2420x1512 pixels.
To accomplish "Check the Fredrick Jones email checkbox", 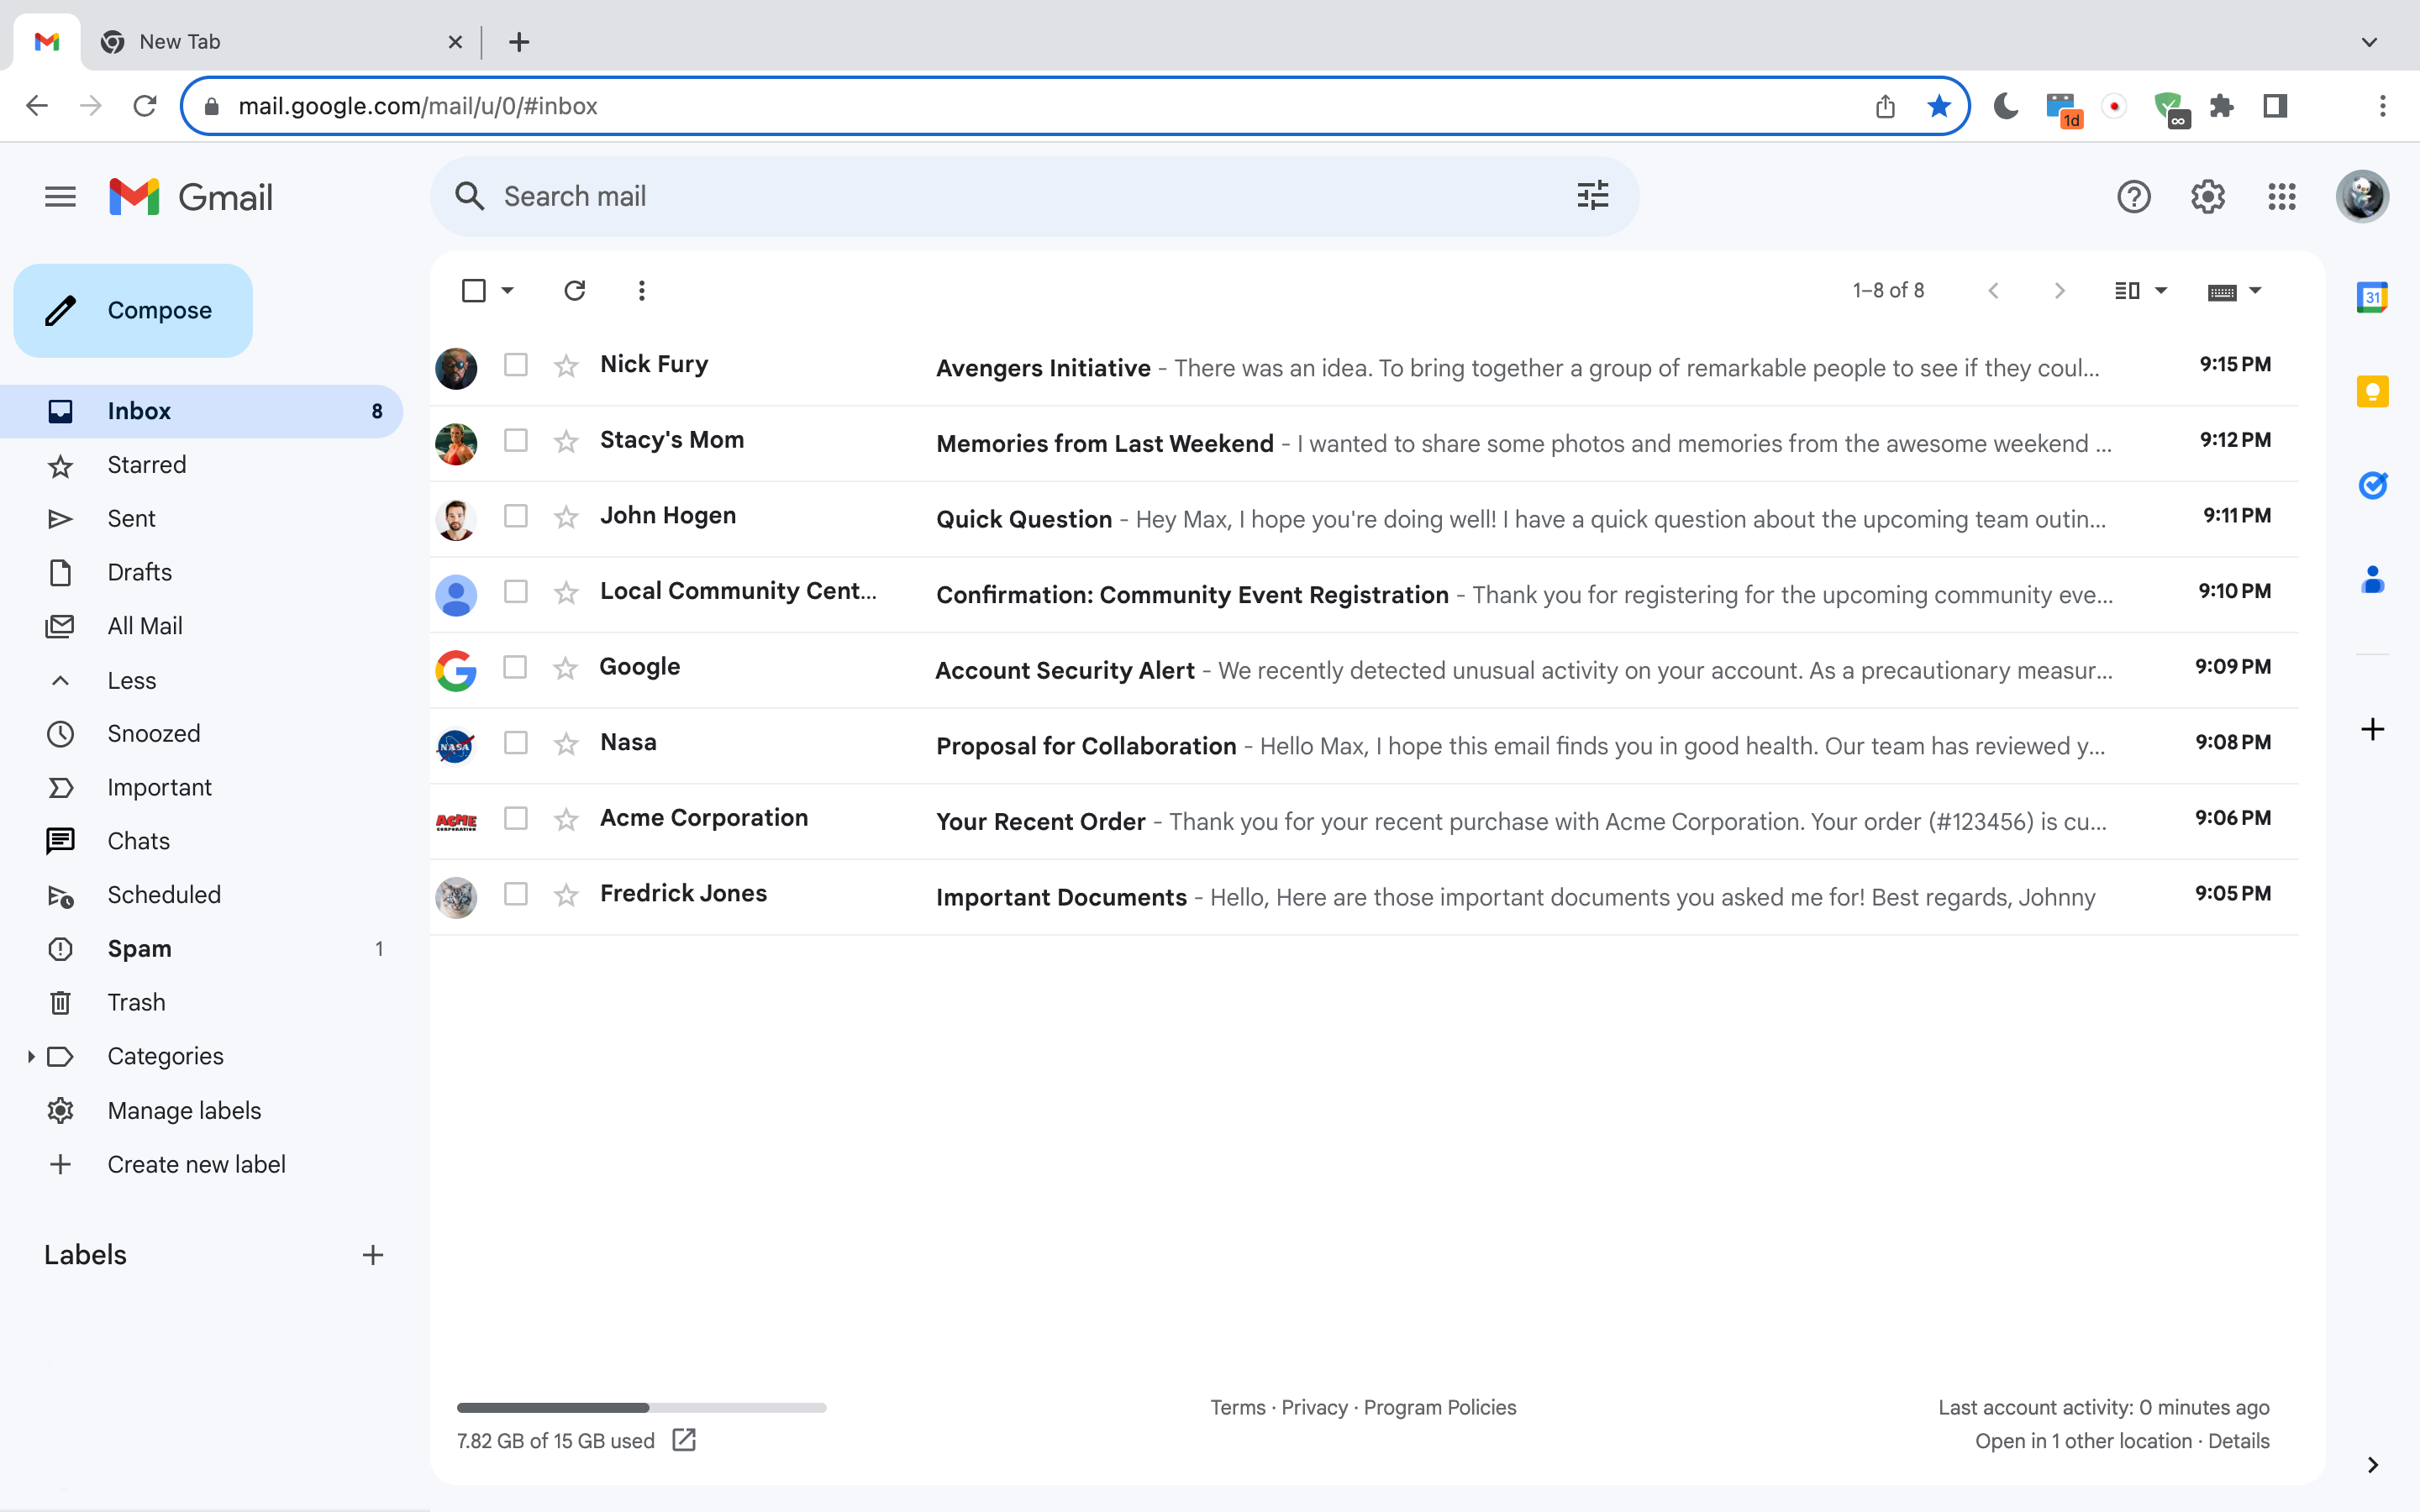I will 516,894.
